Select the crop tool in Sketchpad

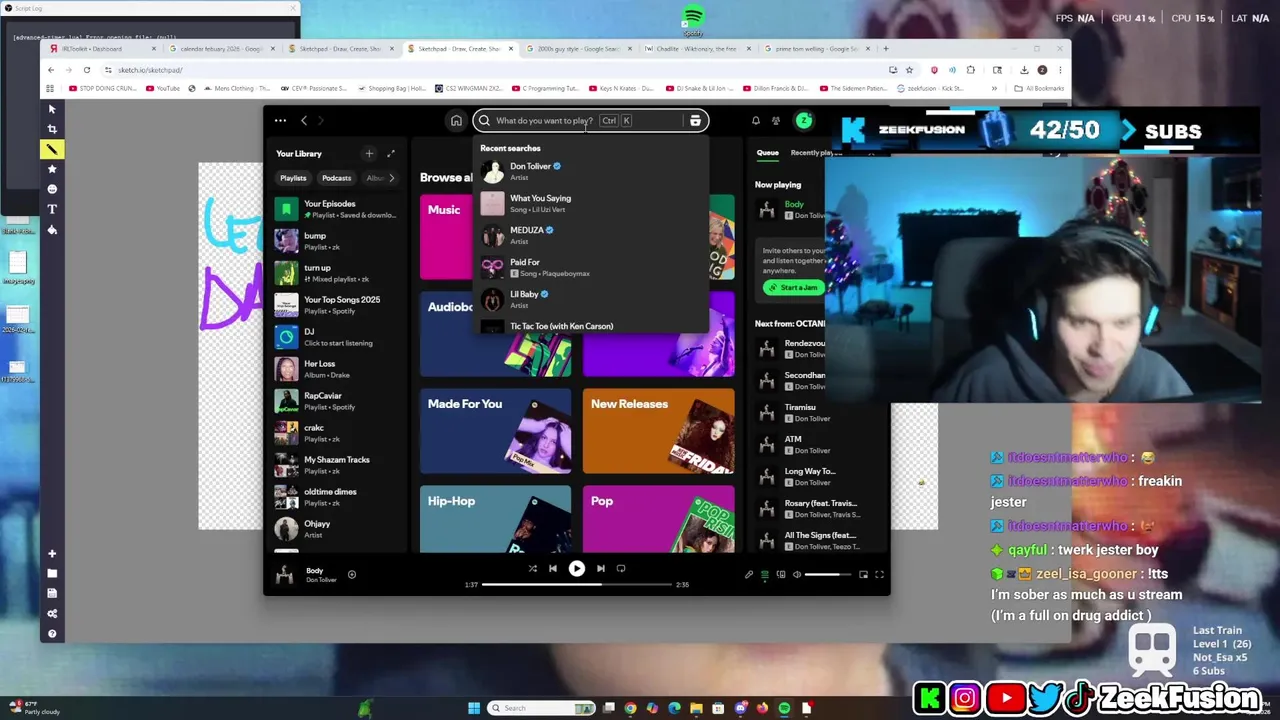[52, 129]
